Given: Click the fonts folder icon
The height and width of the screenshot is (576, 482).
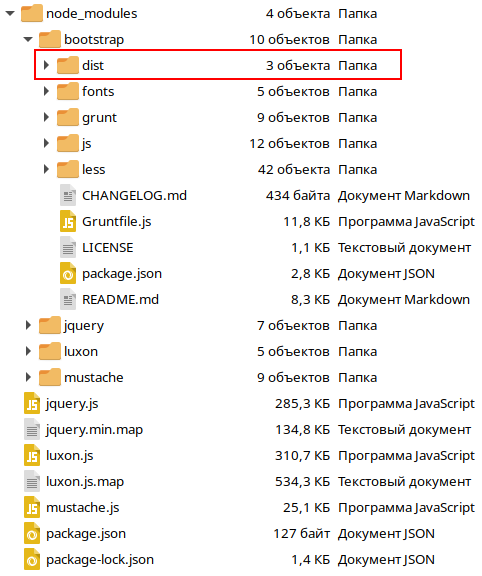Looking at the screenshot, I should [68, 91].
